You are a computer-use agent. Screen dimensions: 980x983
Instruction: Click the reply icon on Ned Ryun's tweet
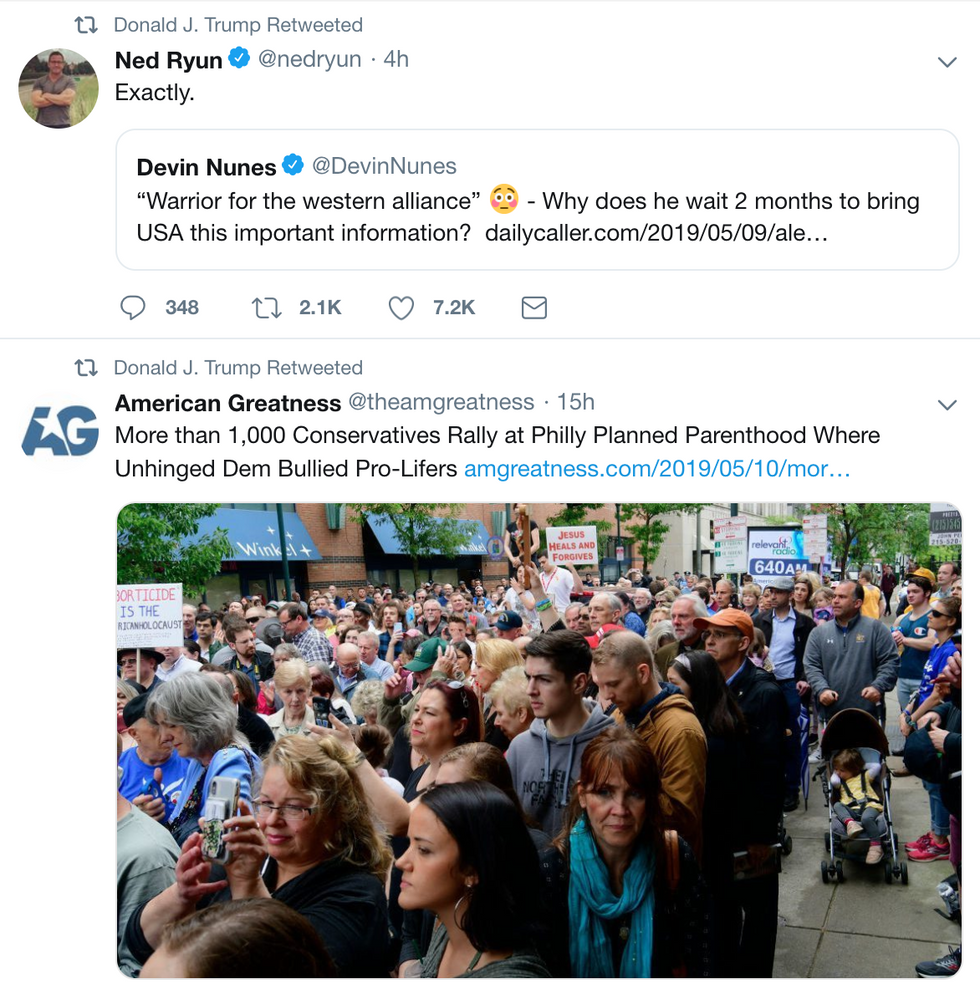coord(132,308)
